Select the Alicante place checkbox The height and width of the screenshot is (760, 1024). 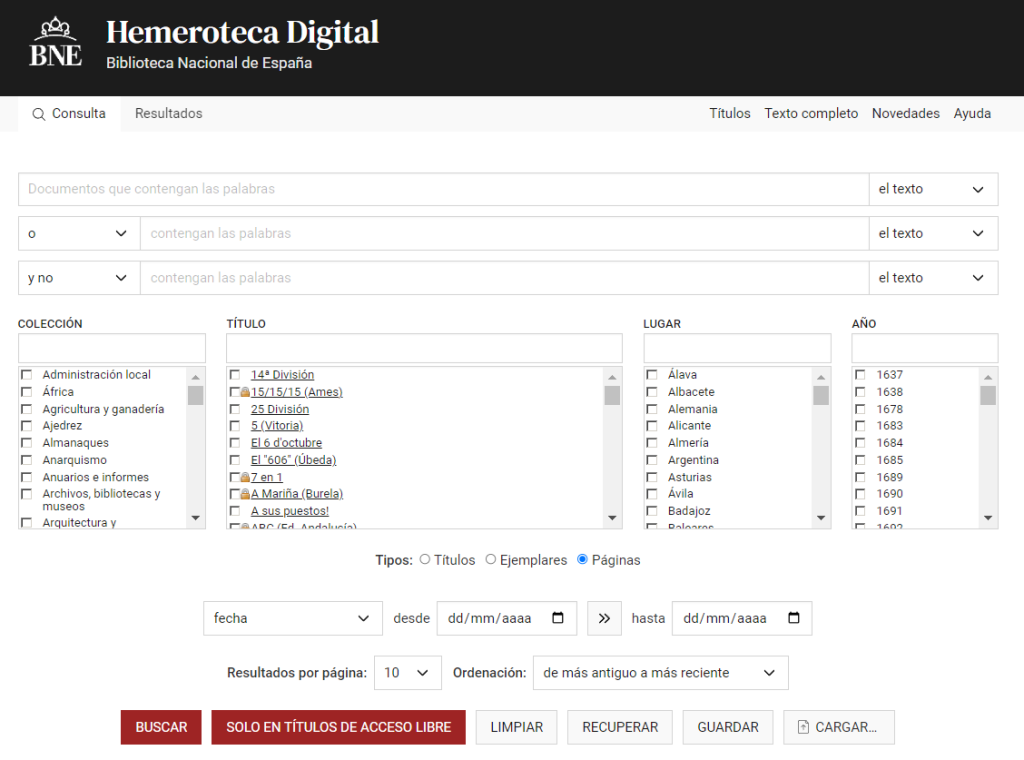click(x=652, y=426)
